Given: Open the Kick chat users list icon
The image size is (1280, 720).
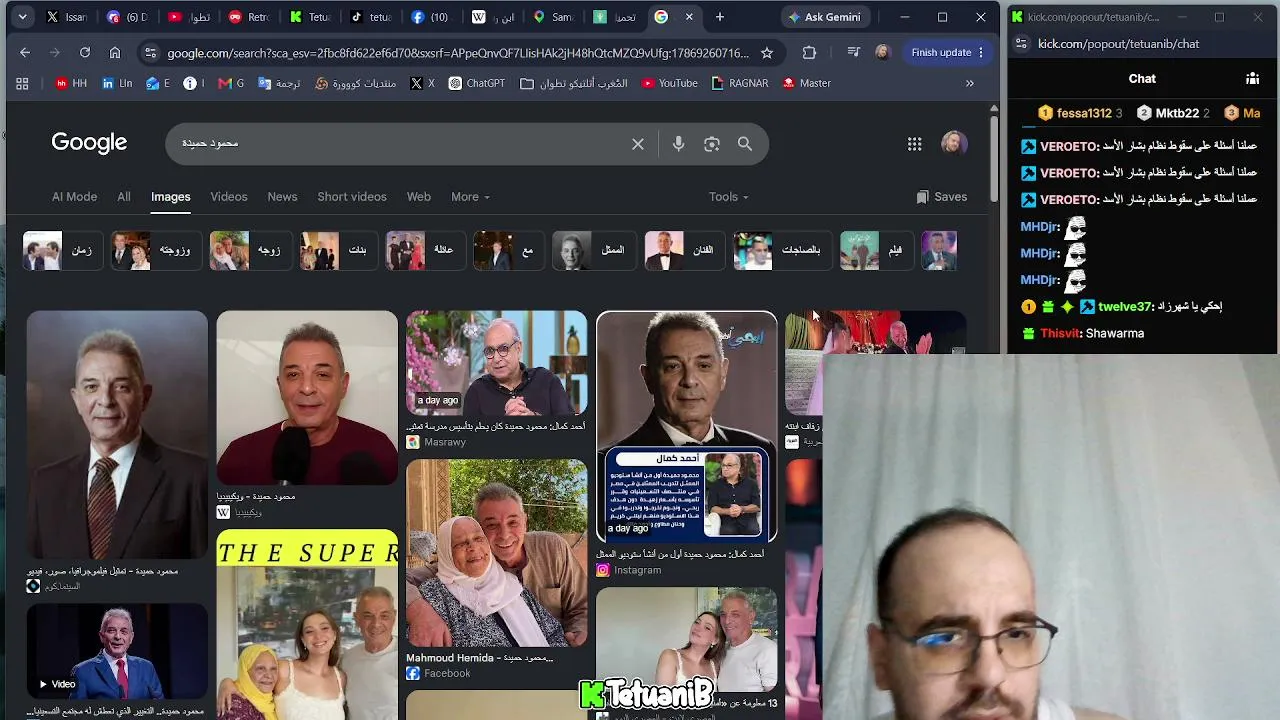Looking at the screenshot, I should (1252, 79).
